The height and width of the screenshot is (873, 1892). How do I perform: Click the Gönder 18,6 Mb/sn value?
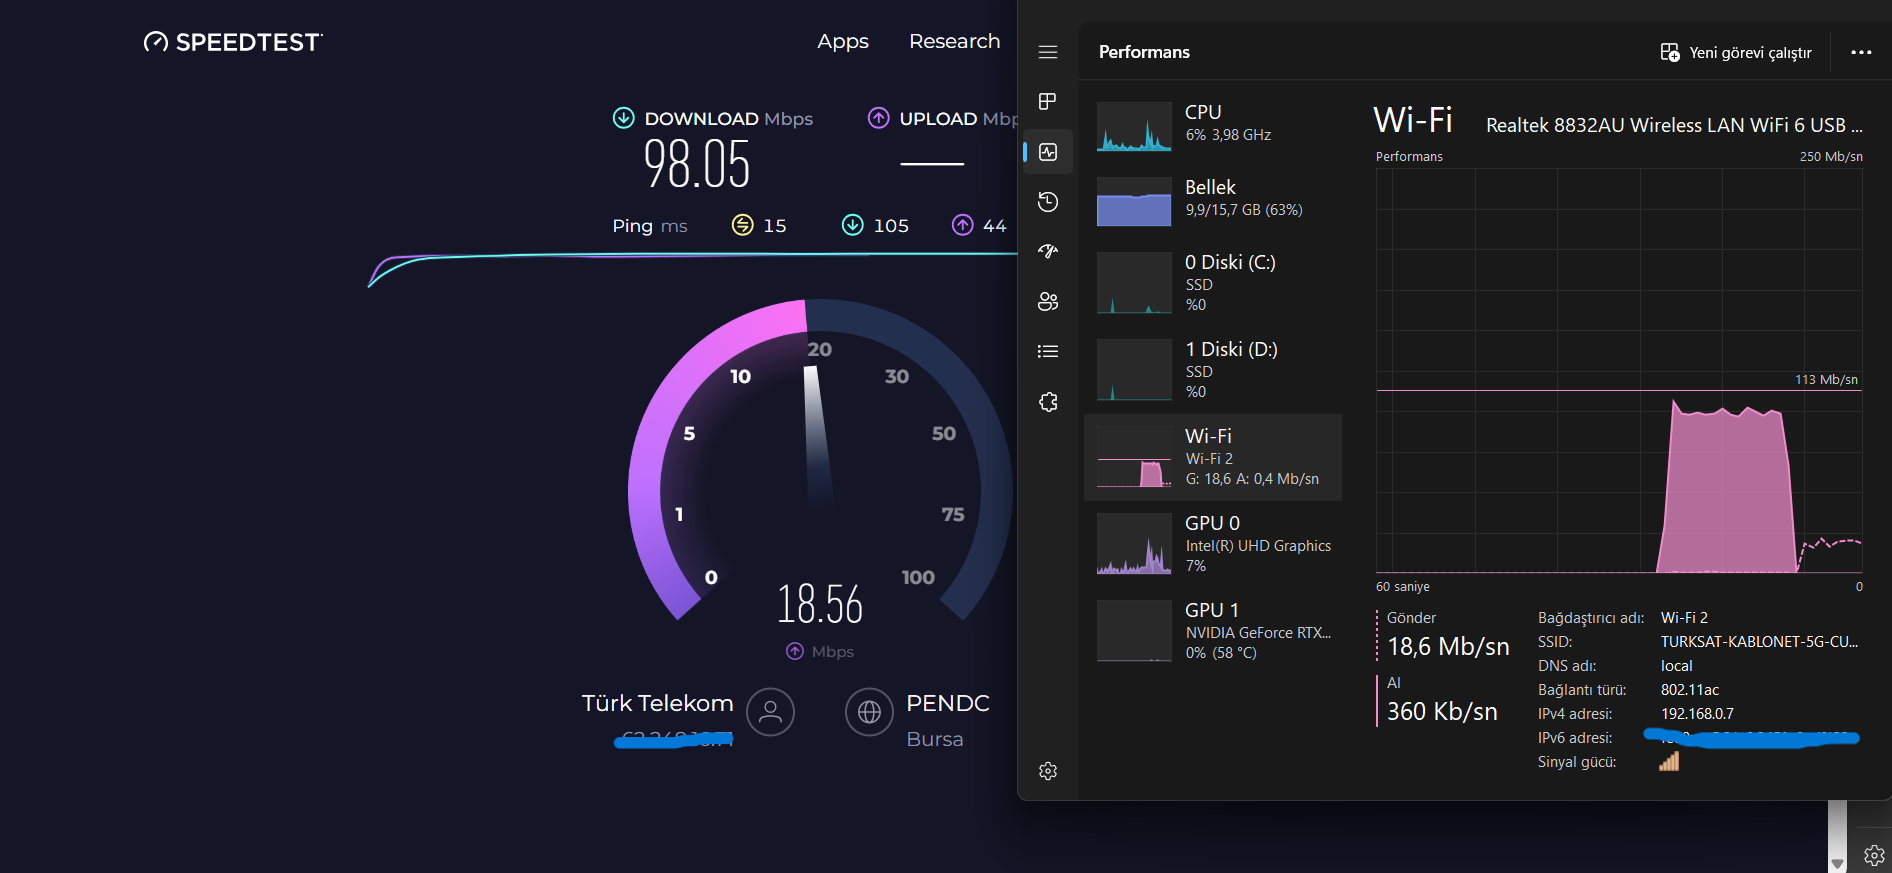[1448, 647]
